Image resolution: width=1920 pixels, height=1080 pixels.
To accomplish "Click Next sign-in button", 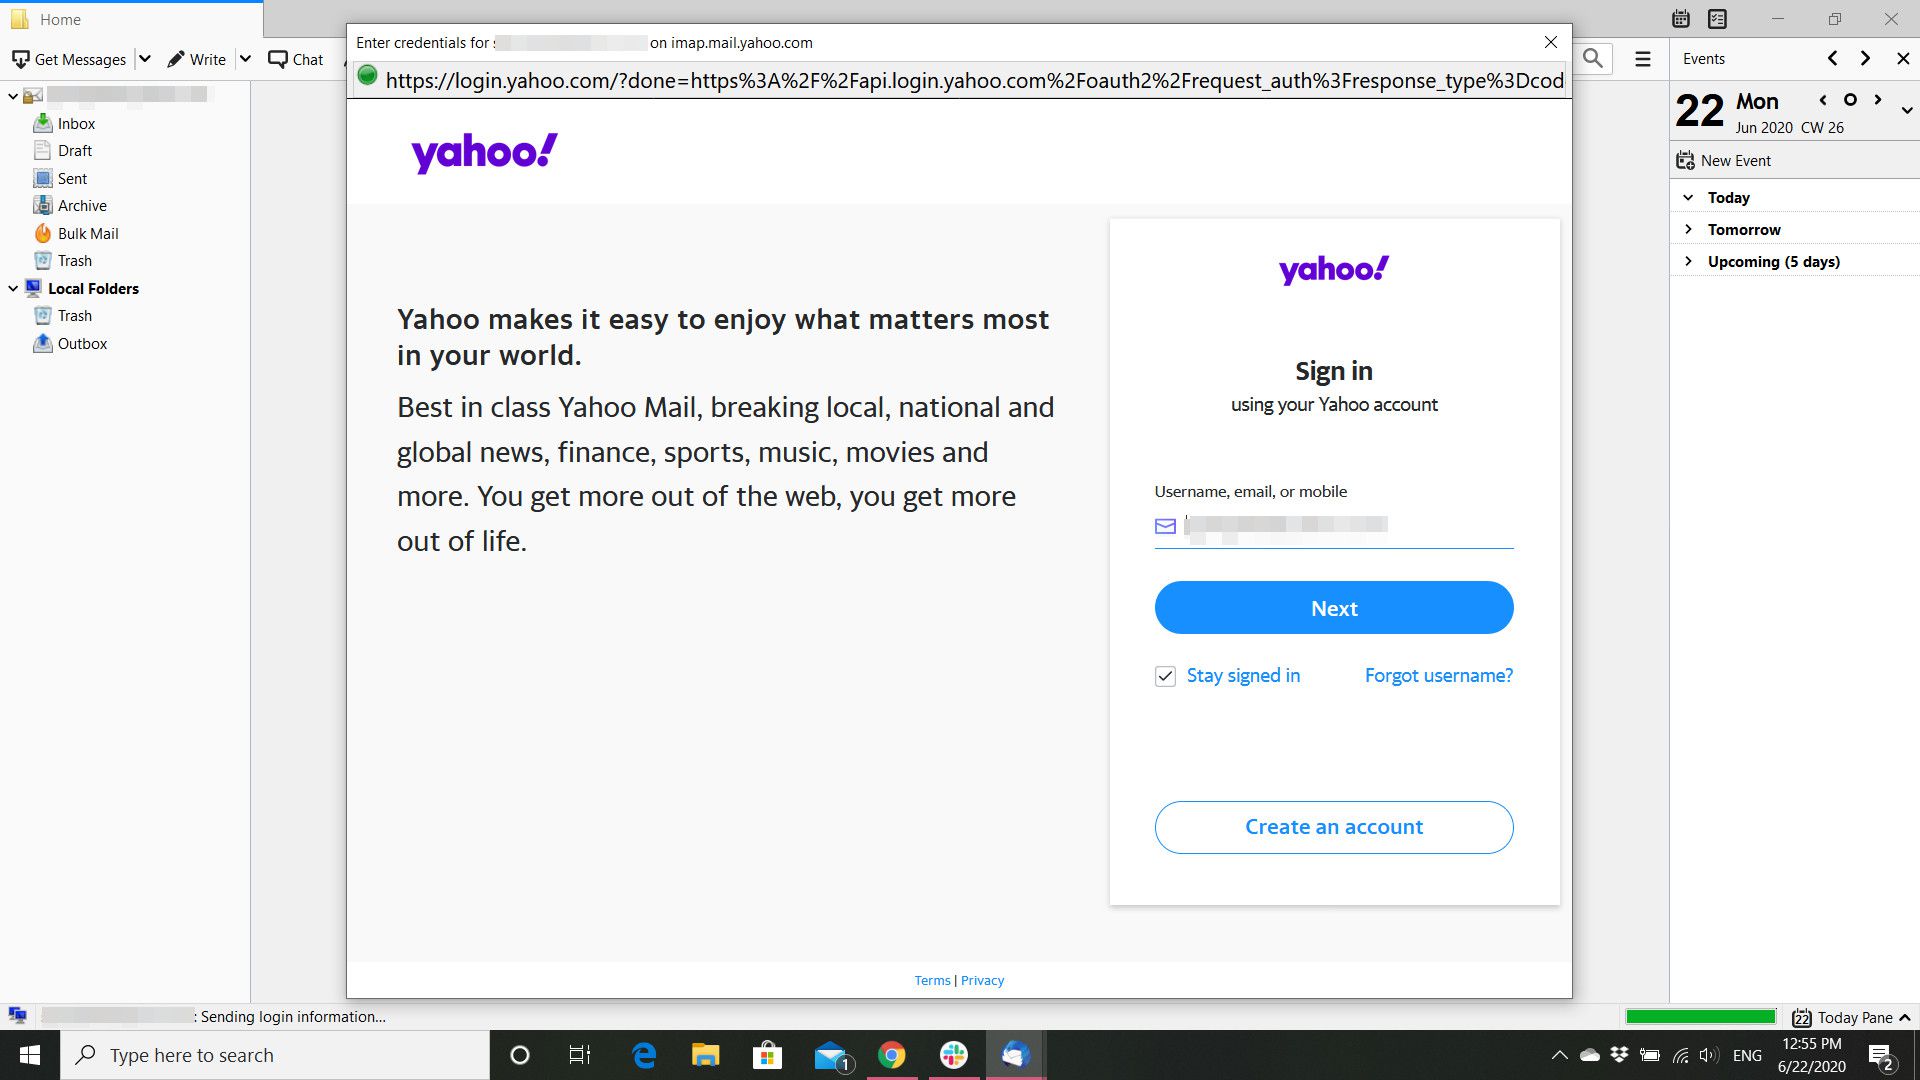I will (1335, 608).
